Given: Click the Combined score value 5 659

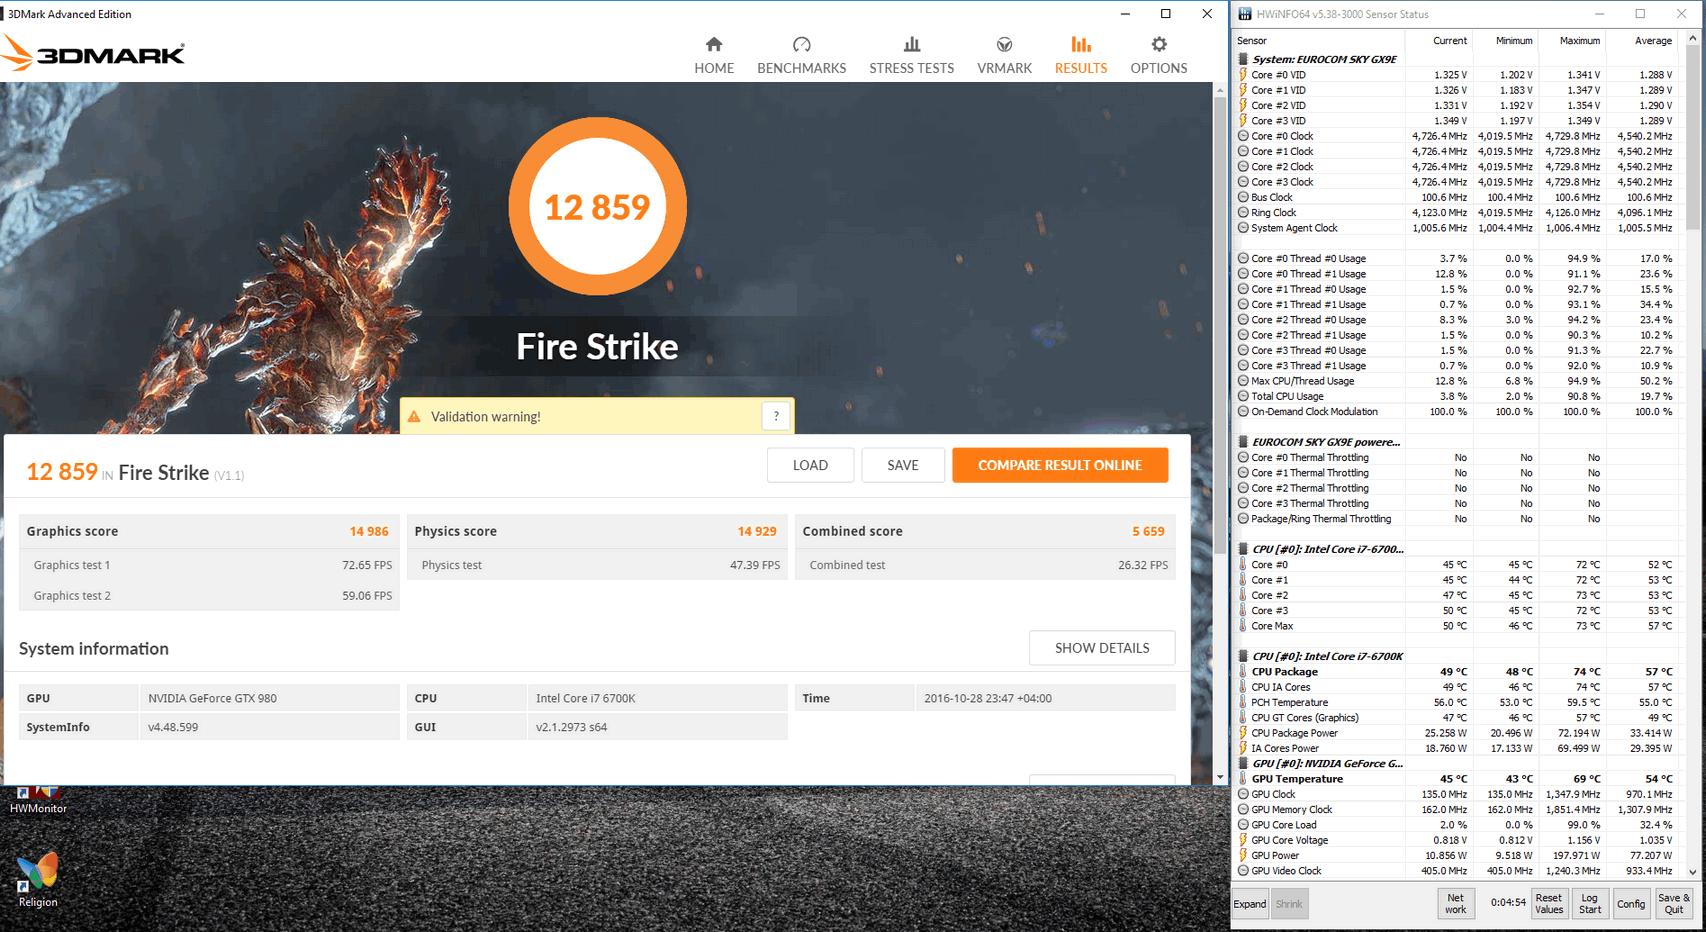Looking at the screenshot, I should 1148,531.
